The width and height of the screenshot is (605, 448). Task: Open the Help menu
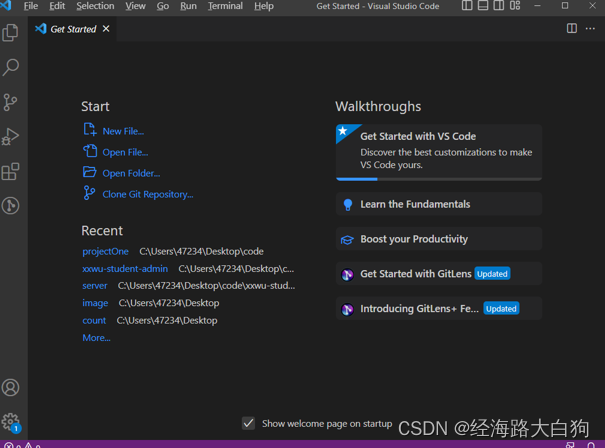(264, 6)
